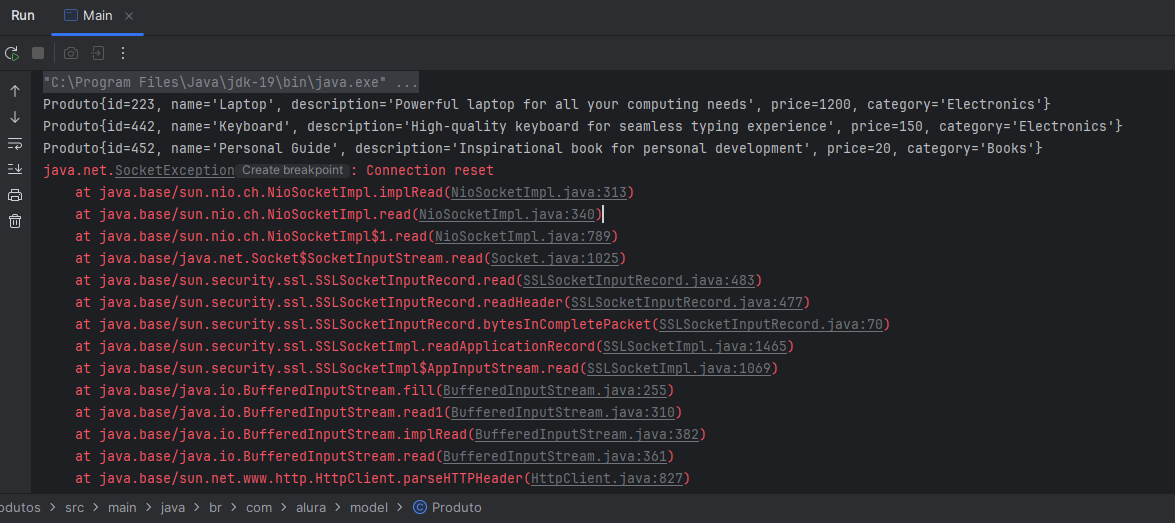Open the more options kebab menu
This screenshot has width=1175, height=523.
pyautogui.click(x=124, y=53)
